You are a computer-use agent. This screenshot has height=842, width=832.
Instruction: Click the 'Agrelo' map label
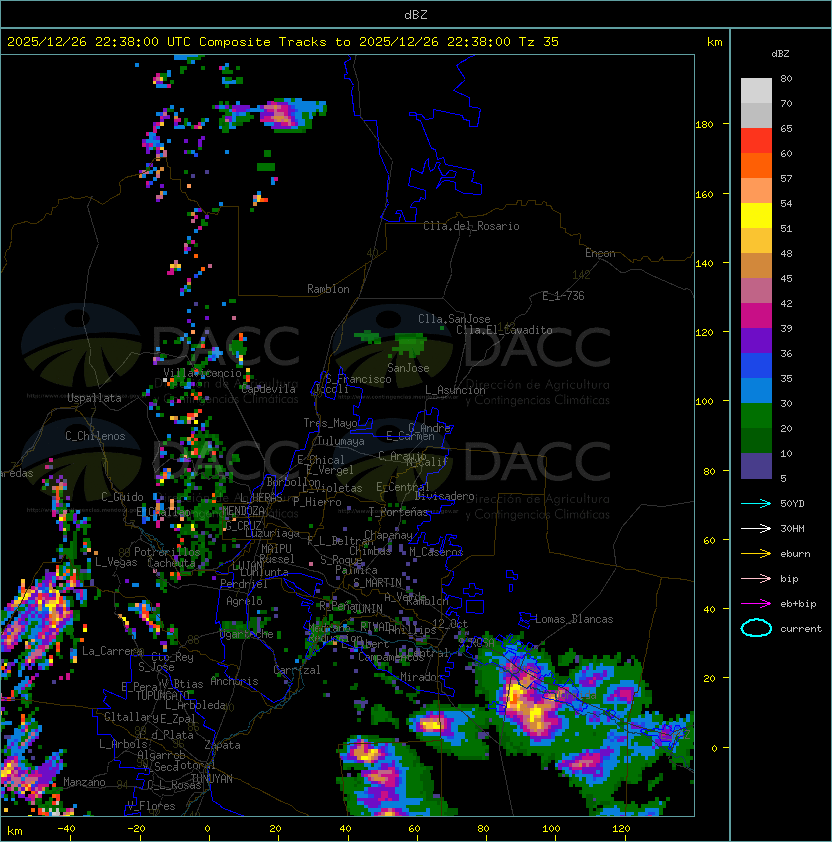pyautogui.click(x=244, y=601)
